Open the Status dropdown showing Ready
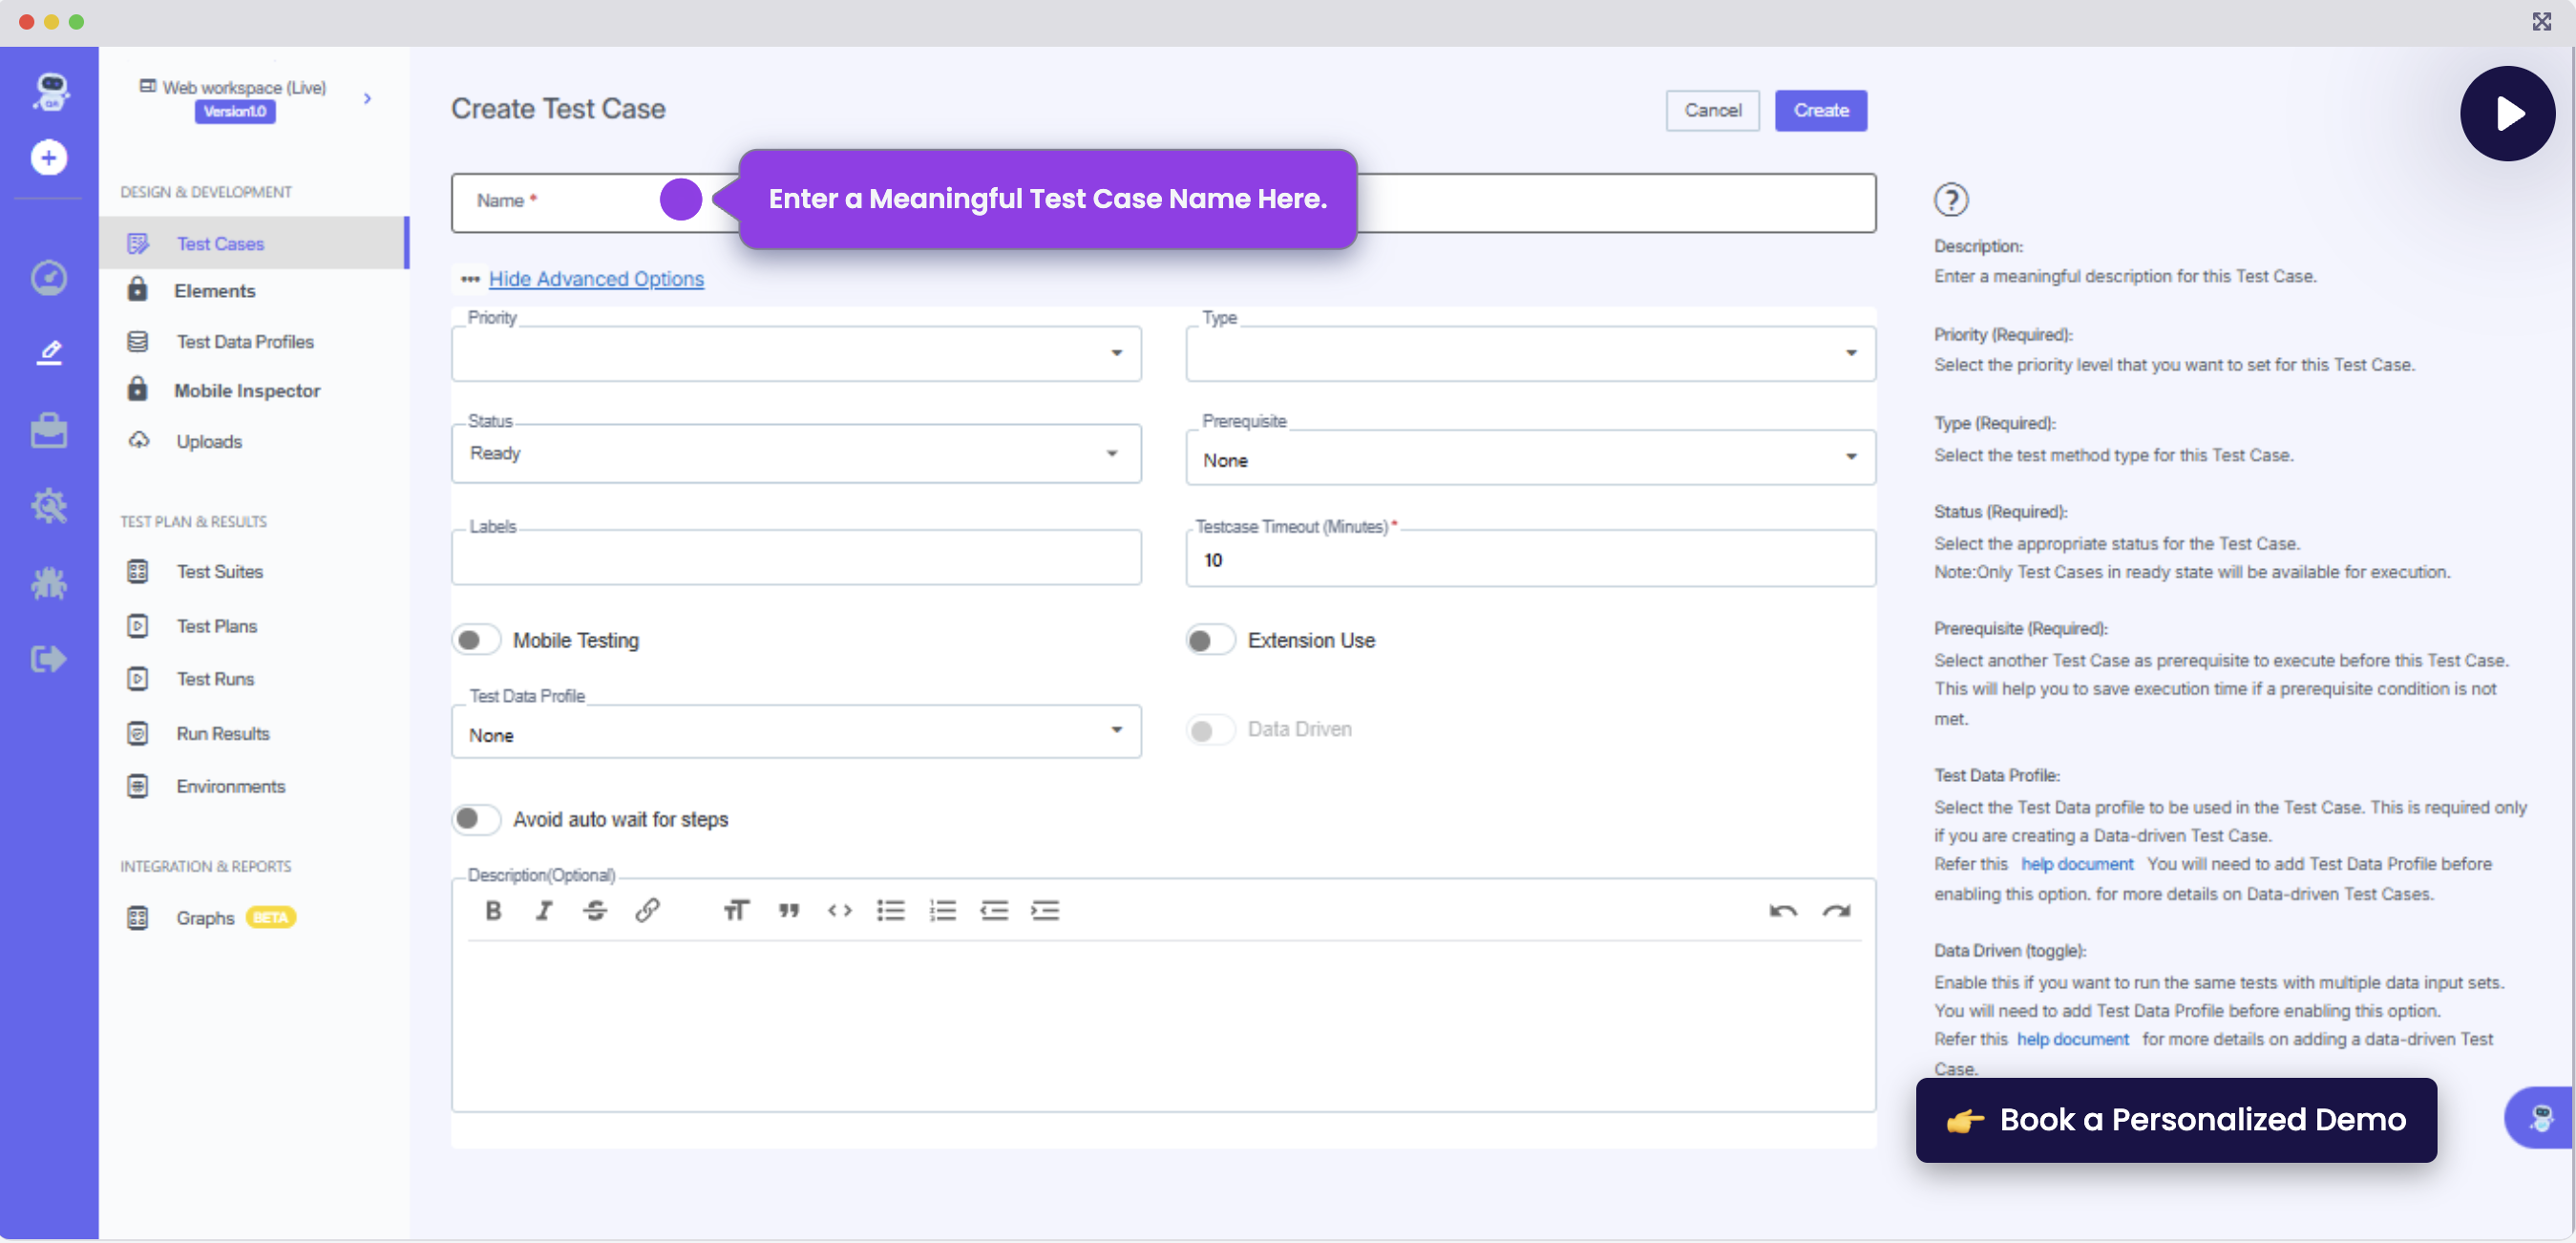Screen dimensions: 2576x1243 796,453
